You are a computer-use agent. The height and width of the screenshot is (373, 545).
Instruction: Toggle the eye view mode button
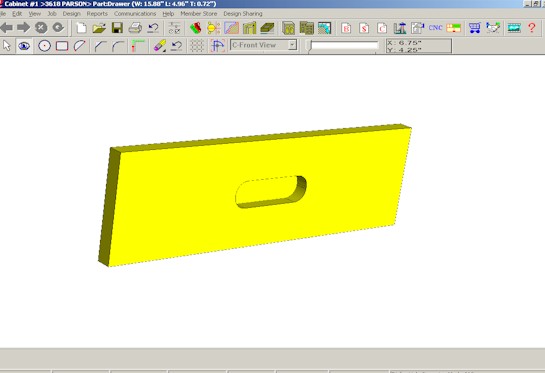[24, 46]
